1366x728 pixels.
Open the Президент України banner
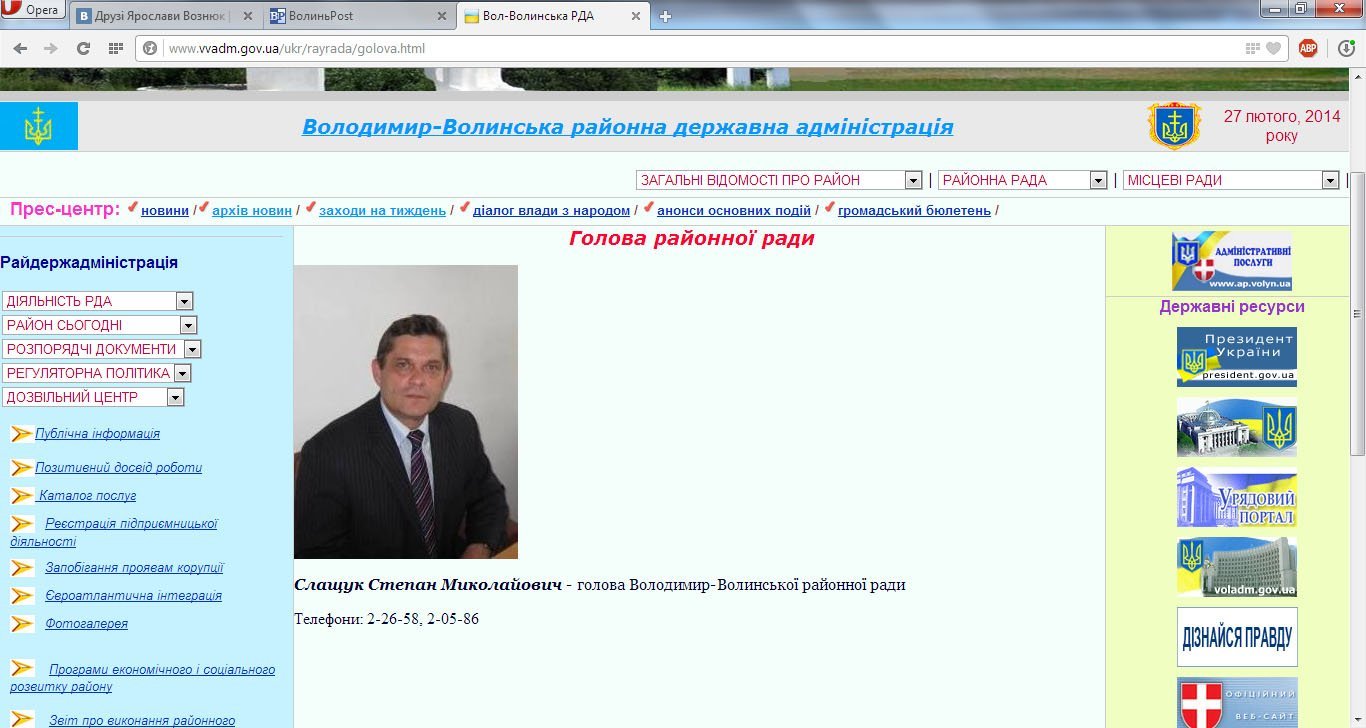pyautogui.click(x=1236, y=357)
